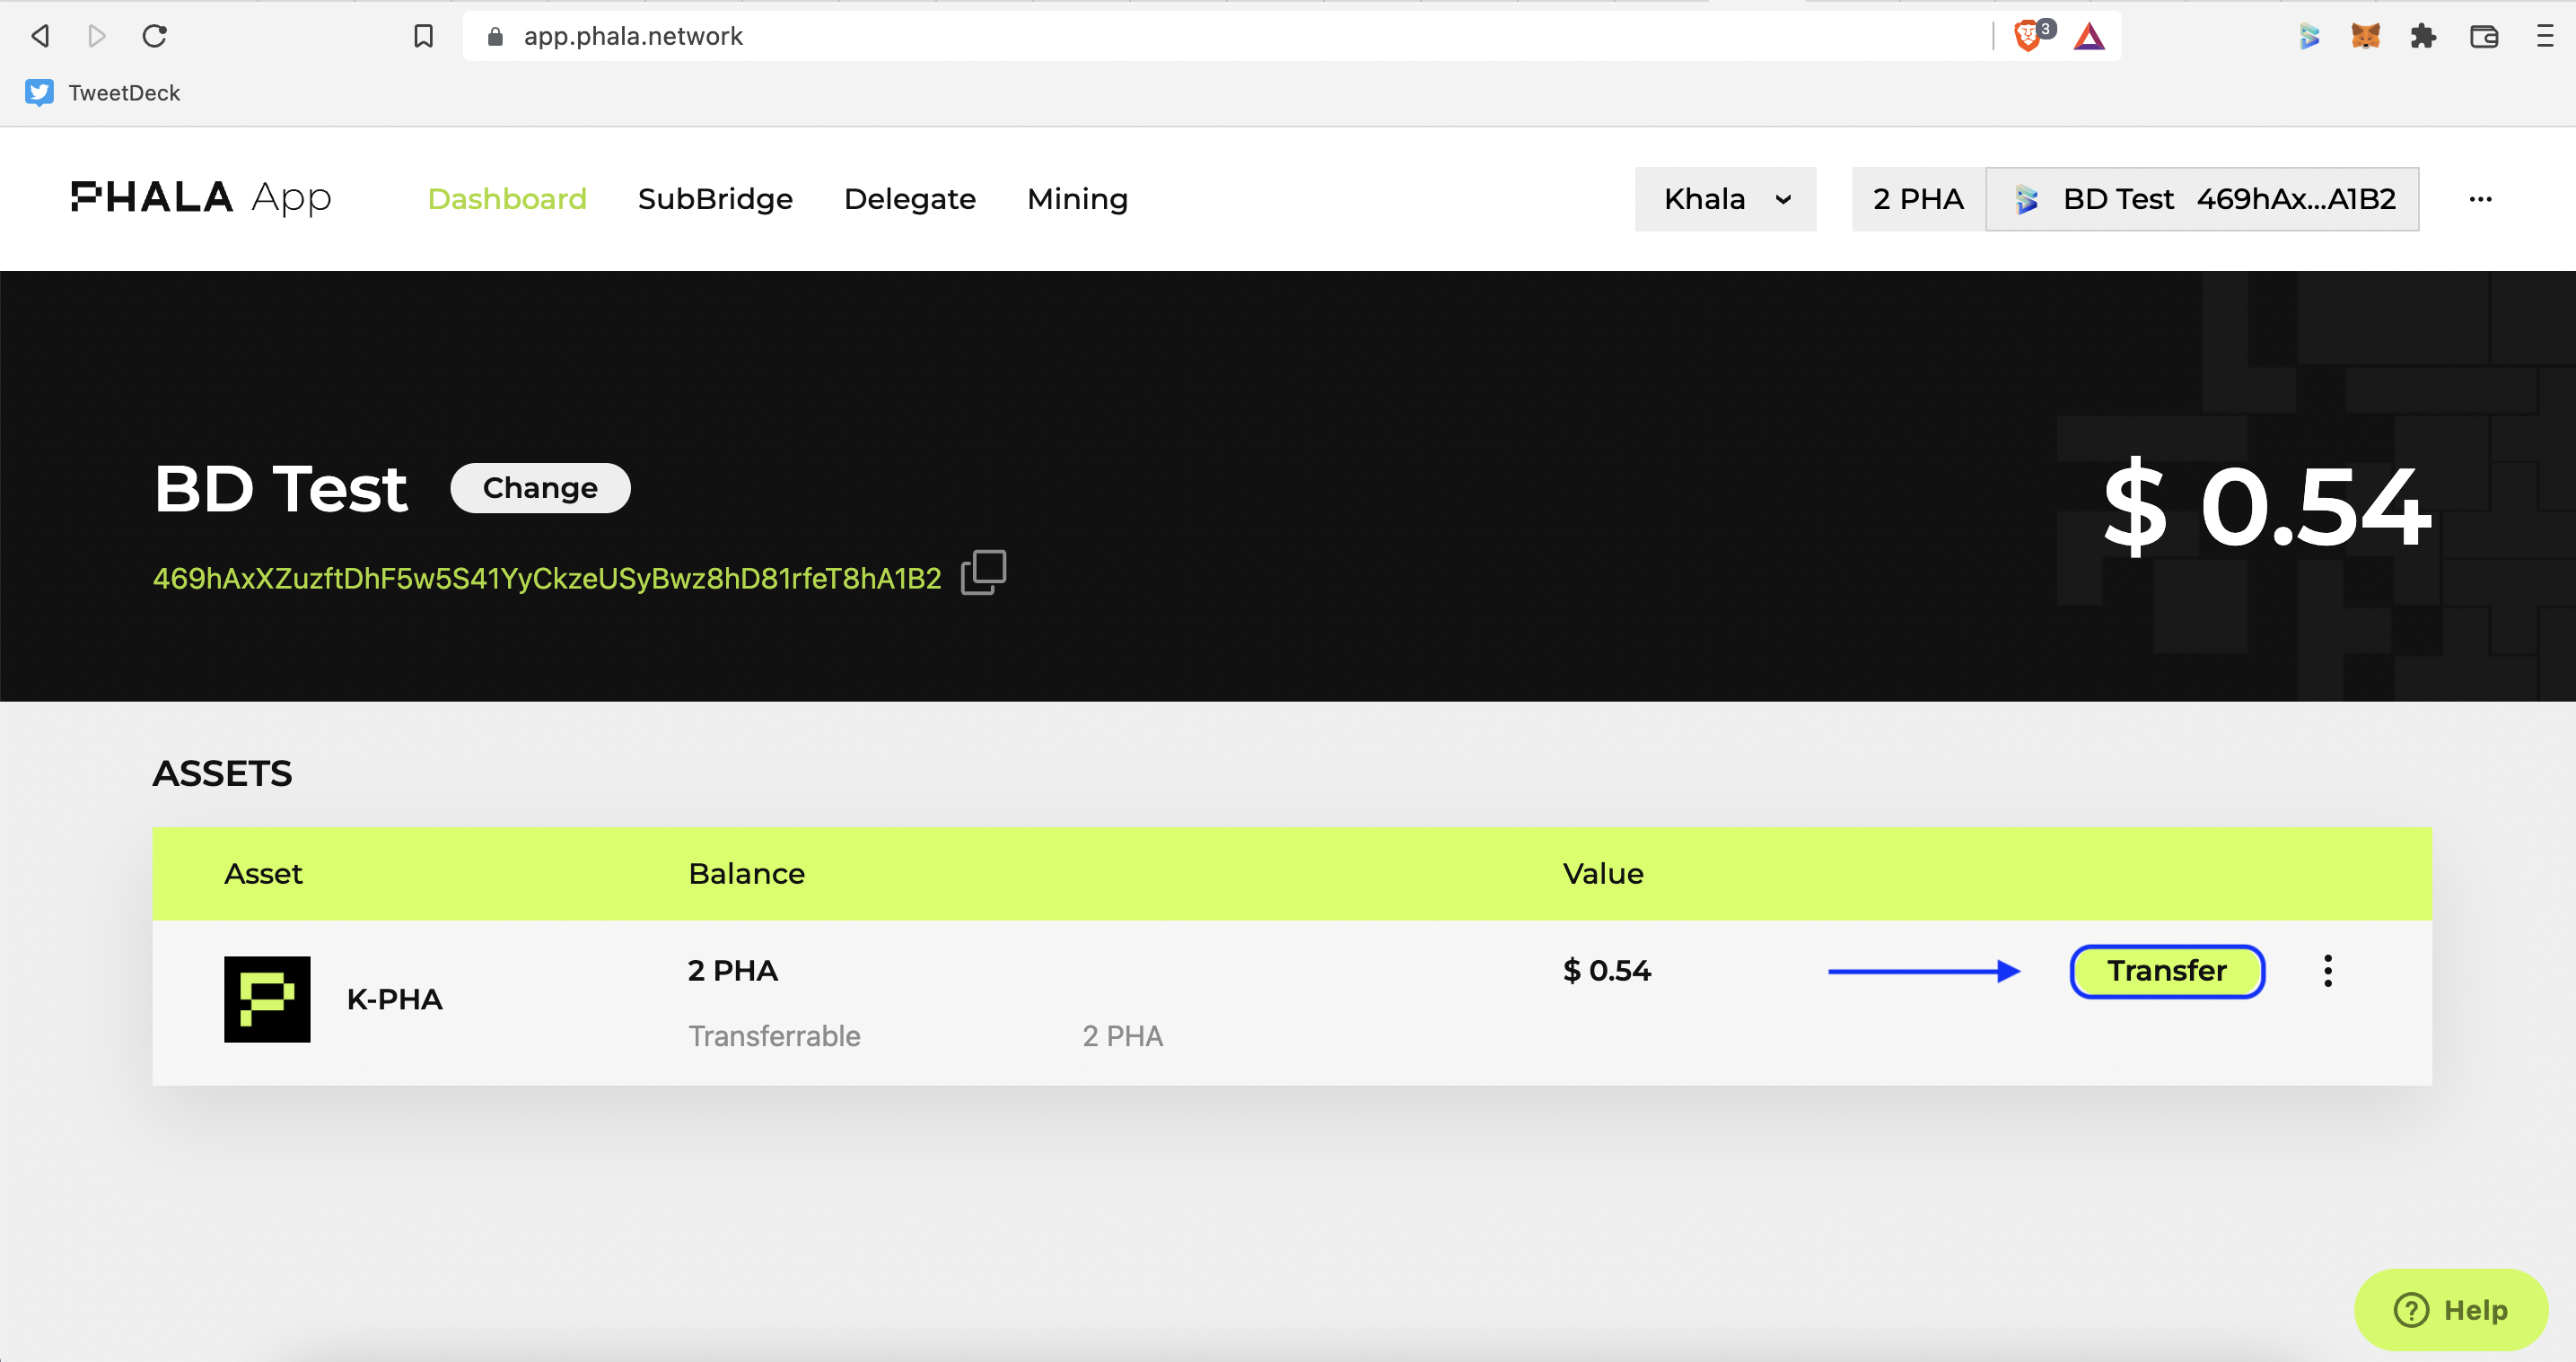Viewport: 2576px width, 1362px height.
Task: Bookmark this page
Action: pos(423,36)
